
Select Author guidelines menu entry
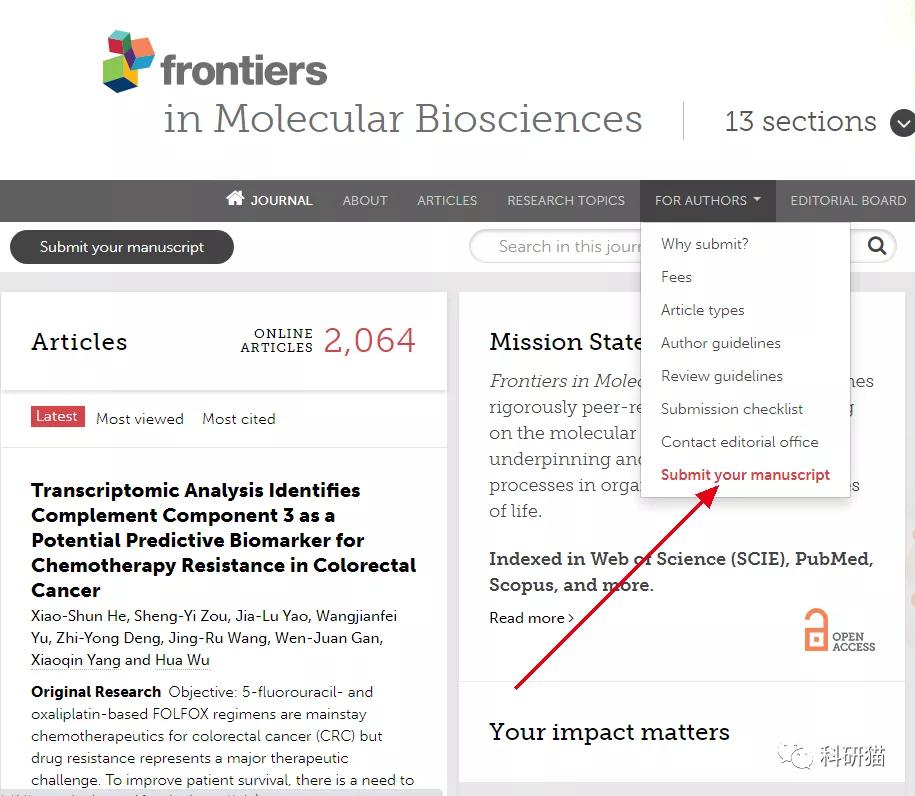(x=721, y=343)
